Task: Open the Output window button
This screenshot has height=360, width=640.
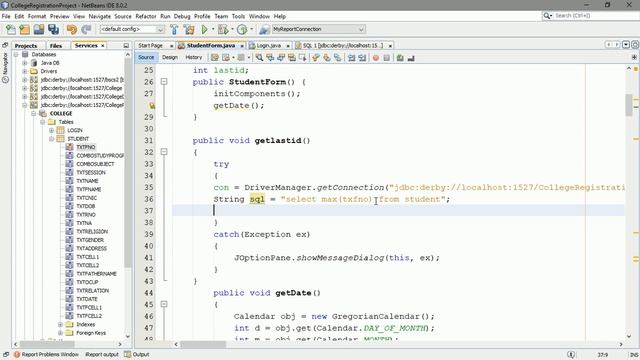Action: [137, 354]
